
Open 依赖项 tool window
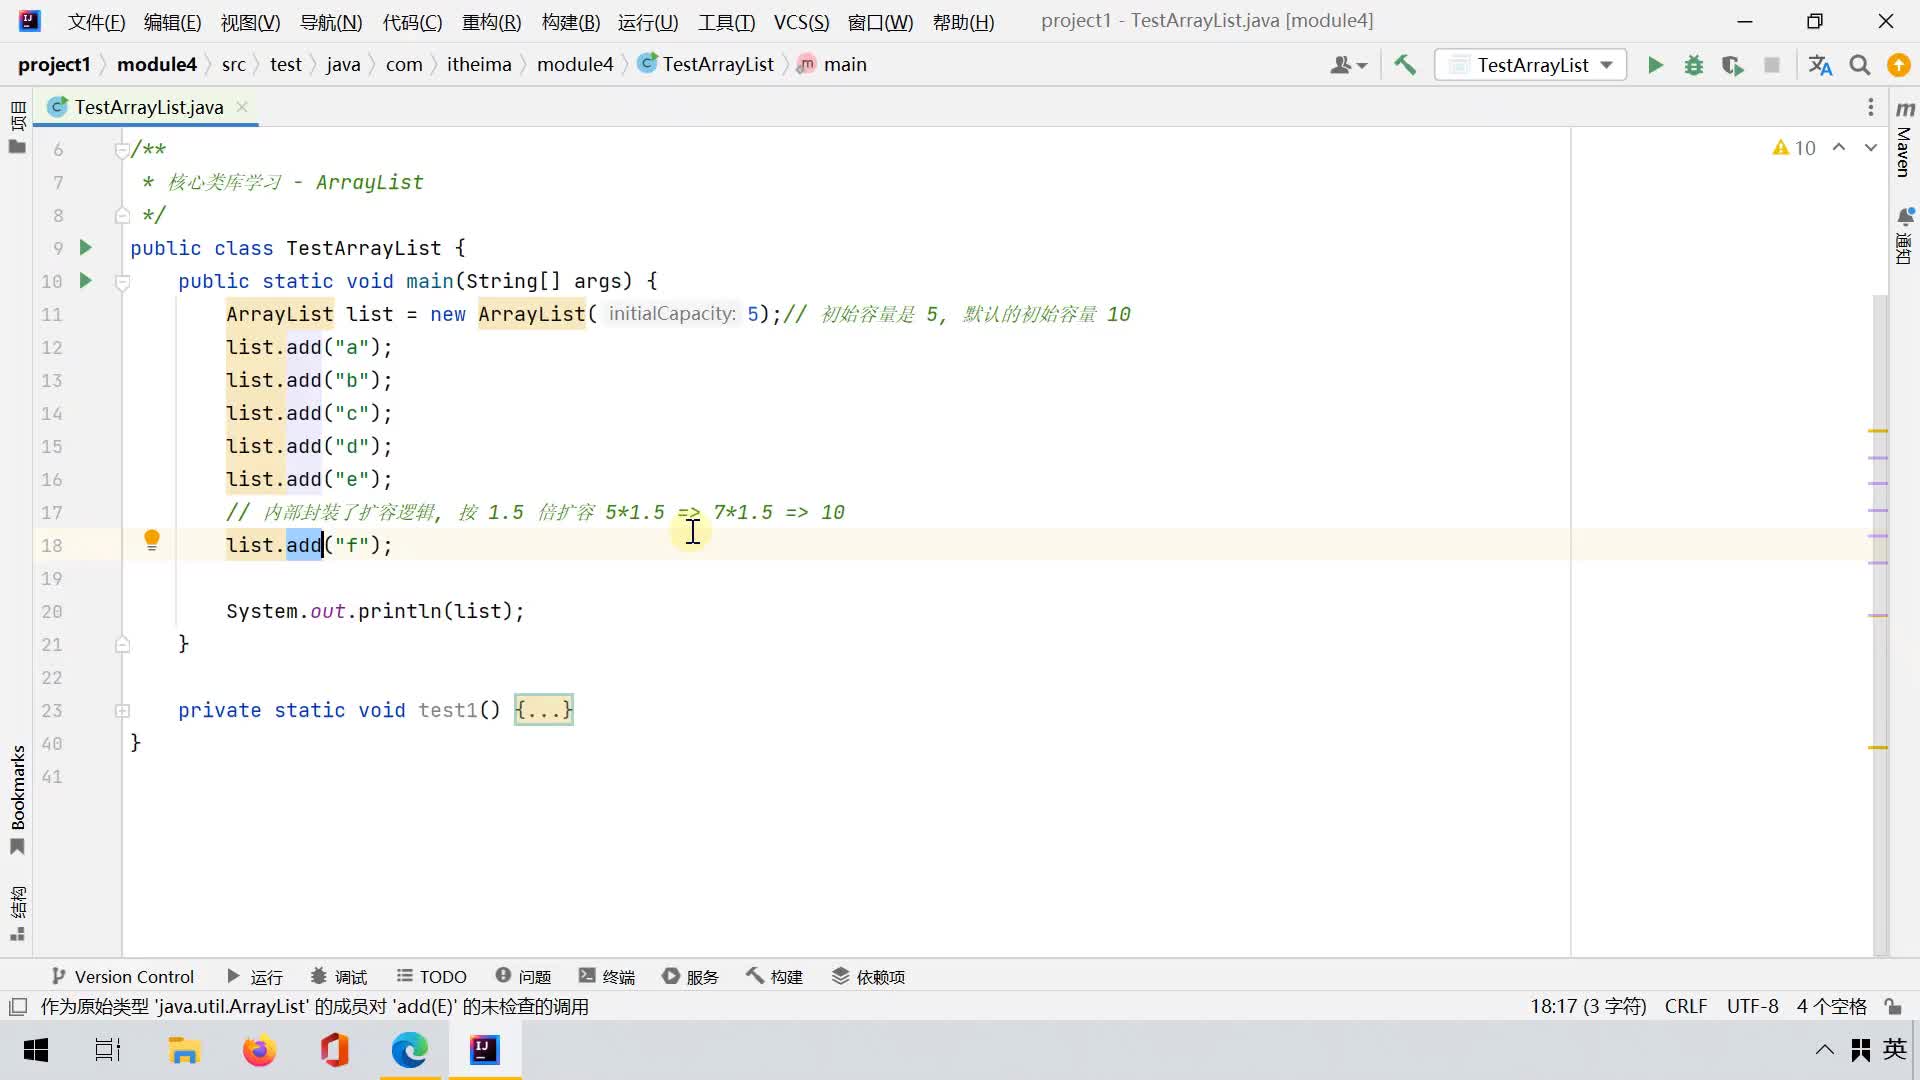[868, 977]
